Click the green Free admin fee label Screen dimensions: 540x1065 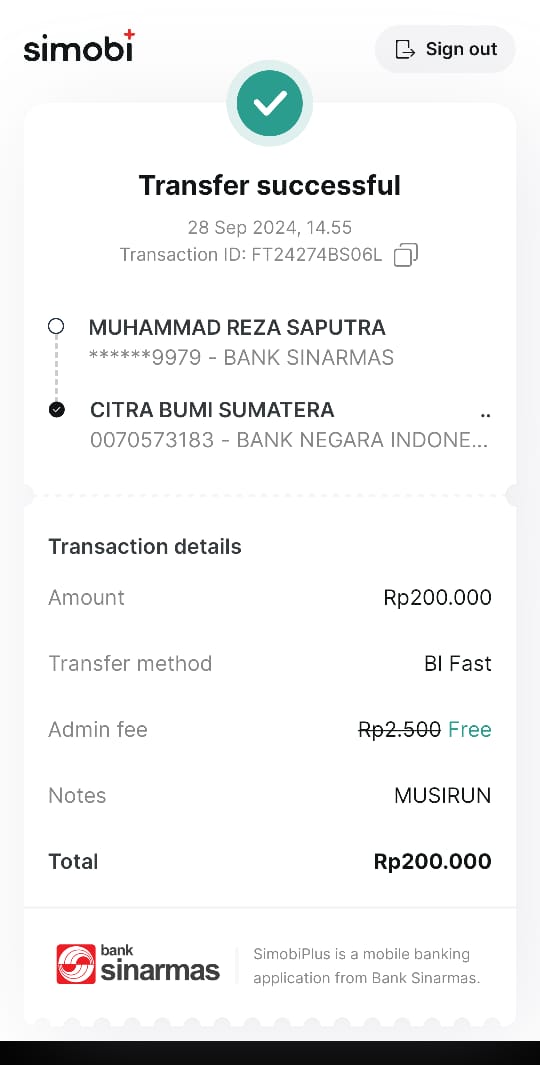point(470,729)
